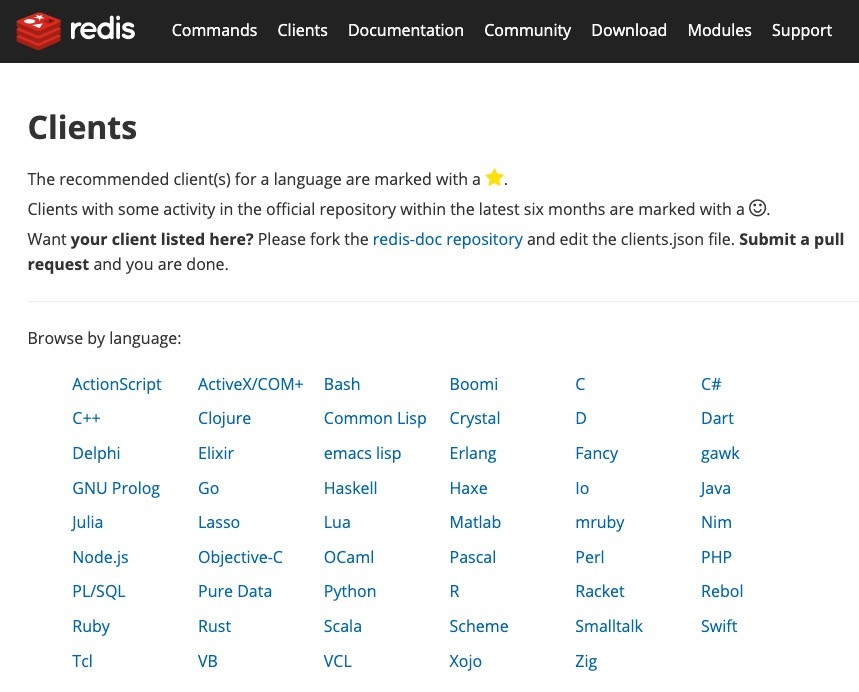Jump to Xojo clients
This screenshot has height=692, width=859.
click(465, 661)
